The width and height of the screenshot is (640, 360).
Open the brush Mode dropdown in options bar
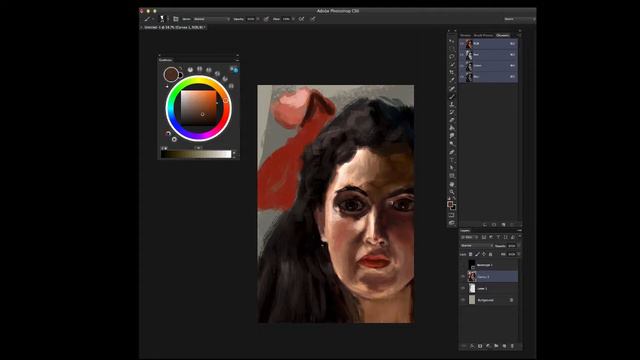211,19
